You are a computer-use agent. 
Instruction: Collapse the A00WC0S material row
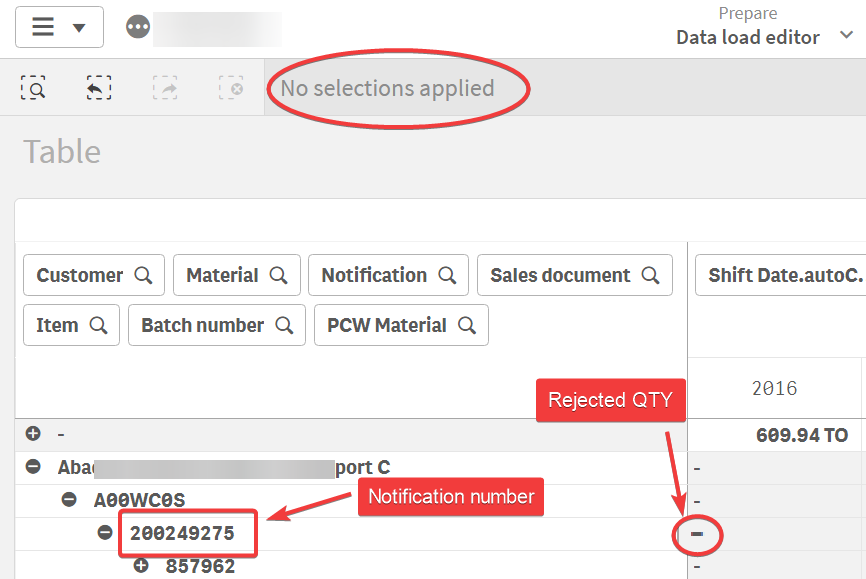69,499
